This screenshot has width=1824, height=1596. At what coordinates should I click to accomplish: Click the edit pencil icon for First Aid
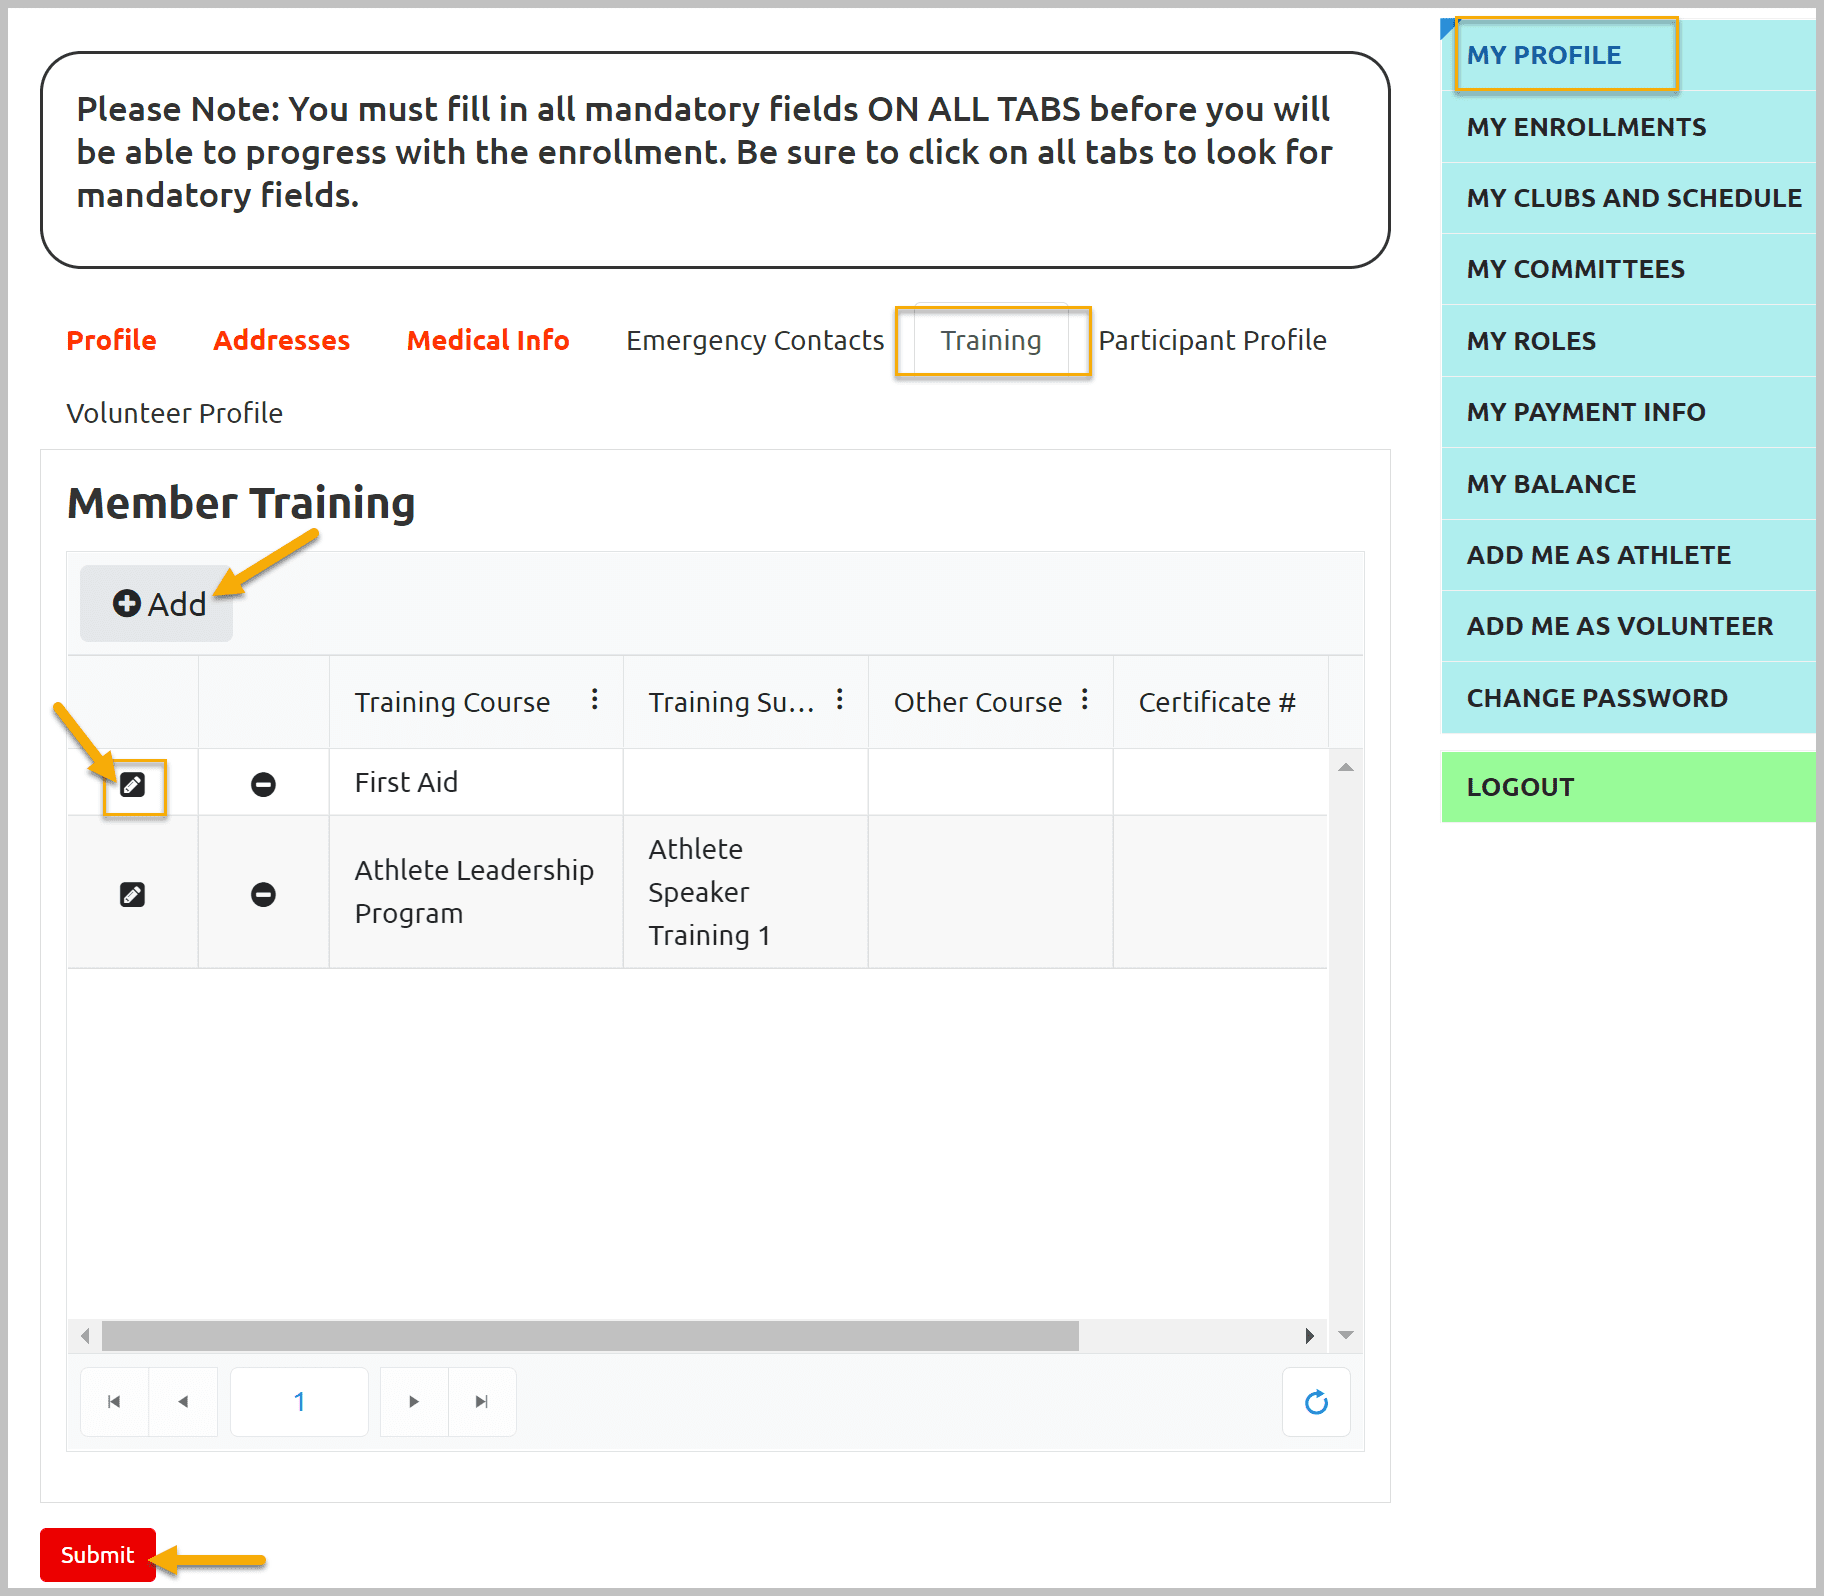click(132, 785)
